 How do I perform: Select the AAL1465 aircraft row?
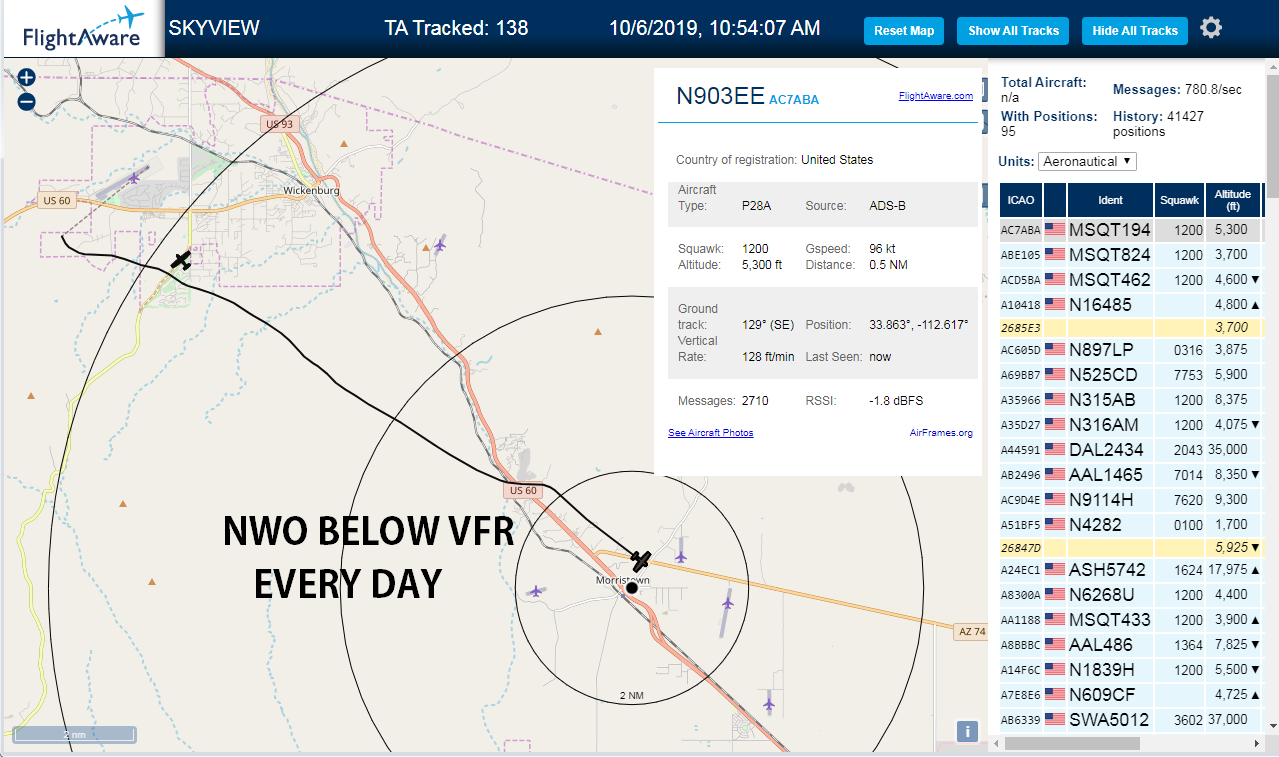(1131, 474)
